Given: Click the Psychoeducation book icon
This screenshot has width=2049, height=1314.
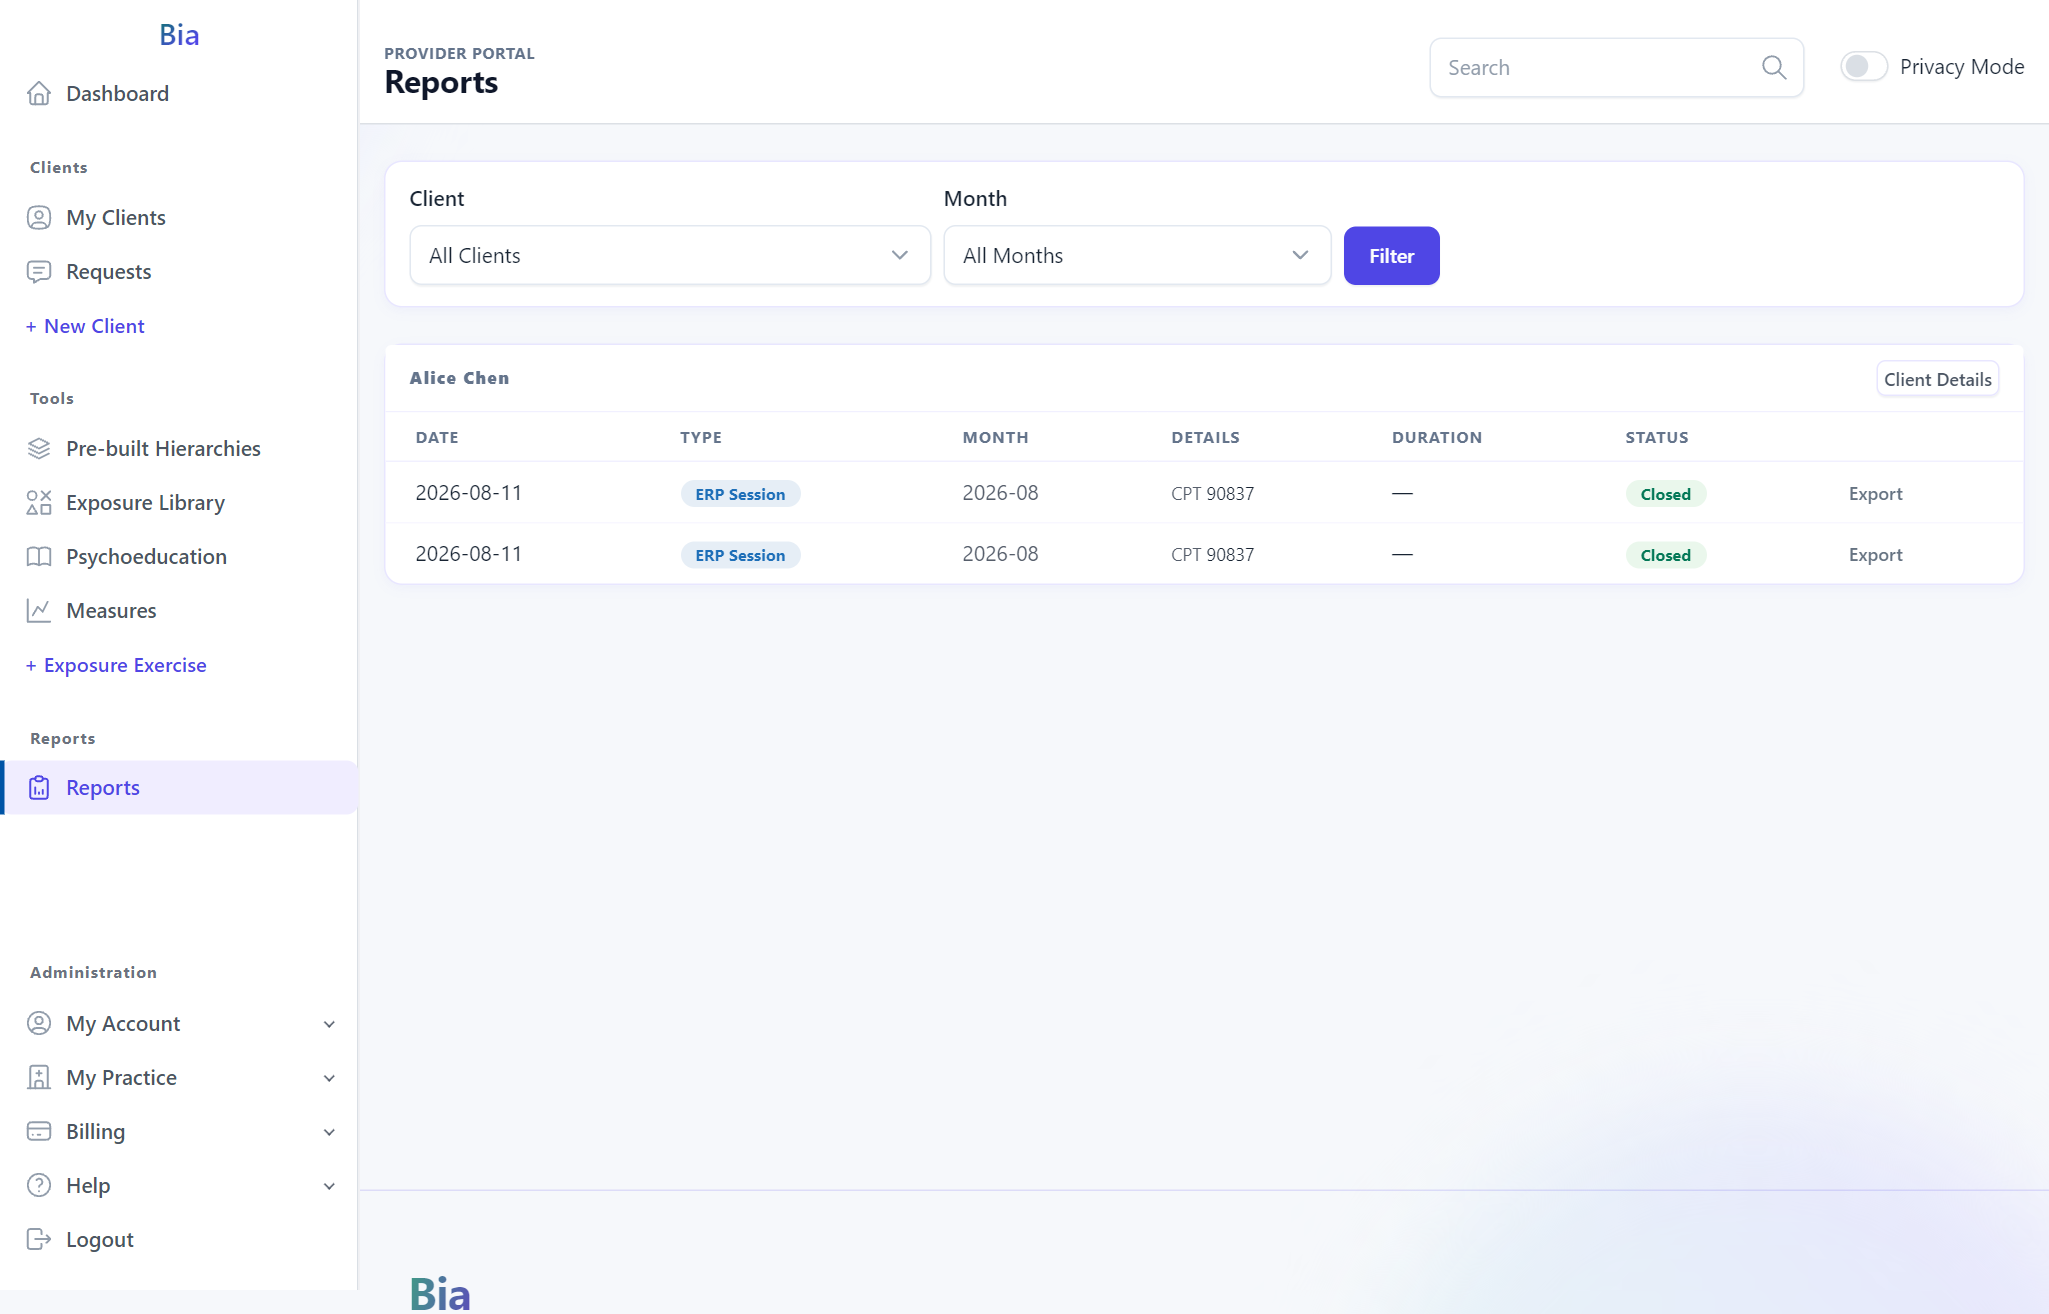Looking at the screenshot, I should click(x=39, y=556).
